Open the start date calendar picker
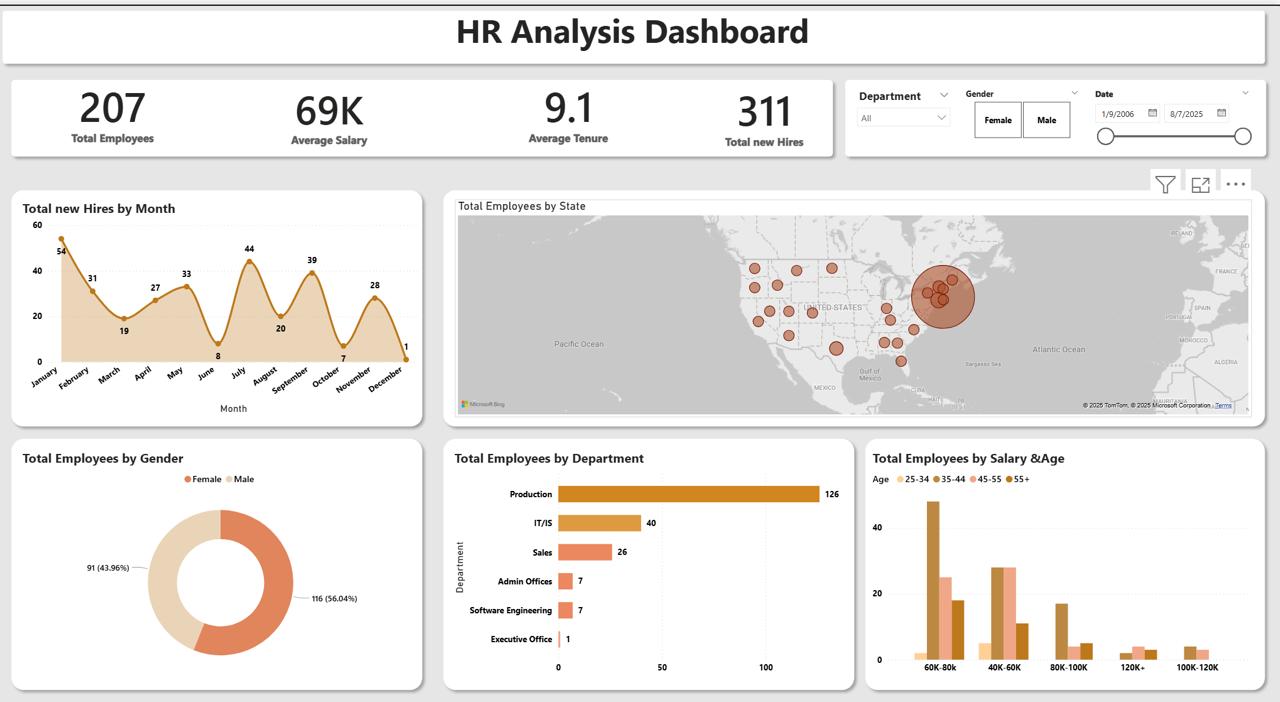Image resolution: width=1280 pixels, height=702 pixels. pyautogui.click(x=1152, y=114)
